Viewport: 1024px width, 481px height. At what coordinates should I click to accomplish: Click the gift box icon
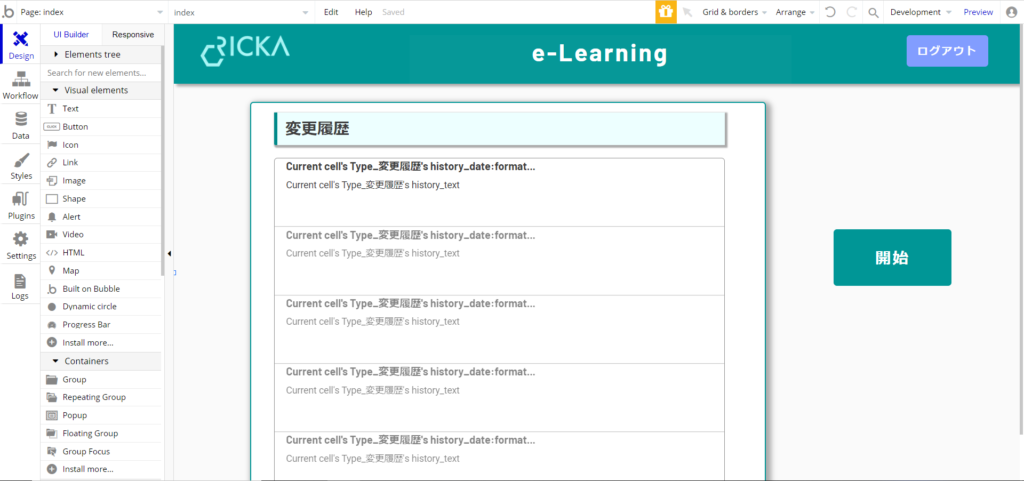pos(665,12)
